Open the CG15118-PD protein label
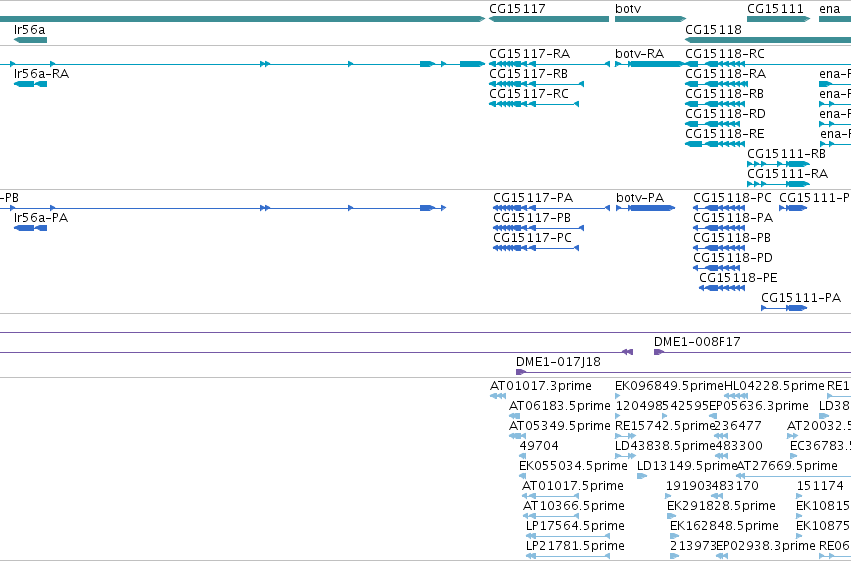 point(733,258)
